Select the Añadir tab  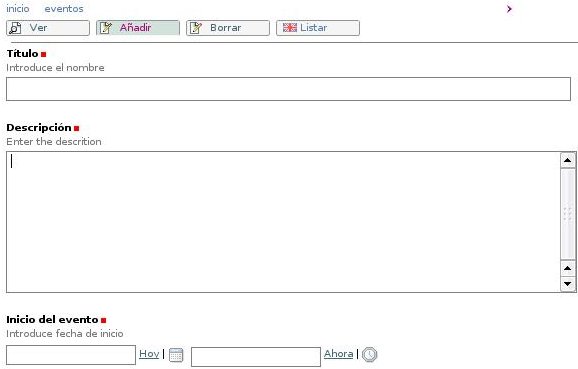pyautogui.click(x=138, y=28)
